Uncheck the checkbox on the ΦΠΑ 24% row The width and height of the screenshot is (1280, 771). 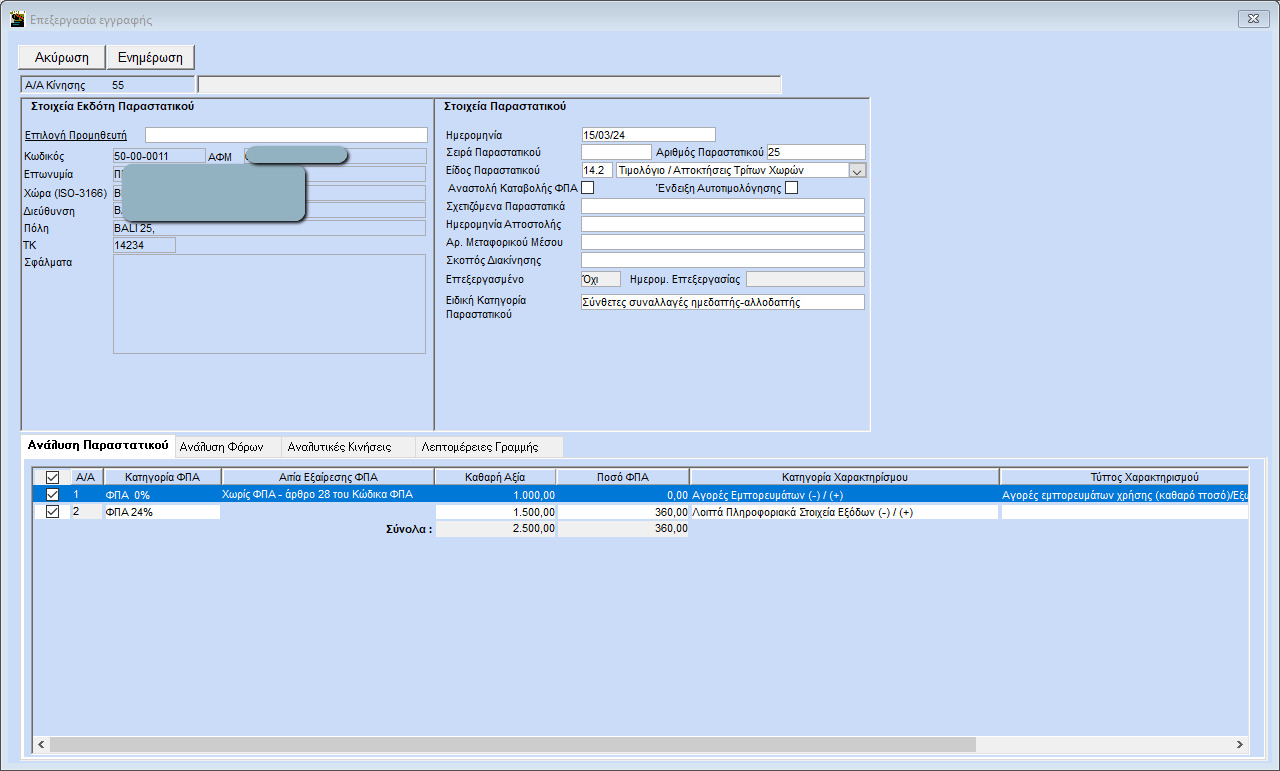[x=52, y=512]
